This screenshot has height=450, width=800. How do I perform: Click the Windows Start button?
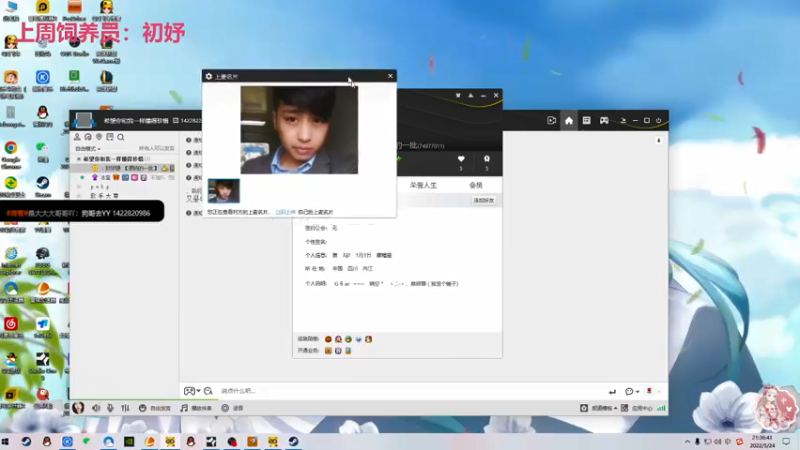[6, 442]
